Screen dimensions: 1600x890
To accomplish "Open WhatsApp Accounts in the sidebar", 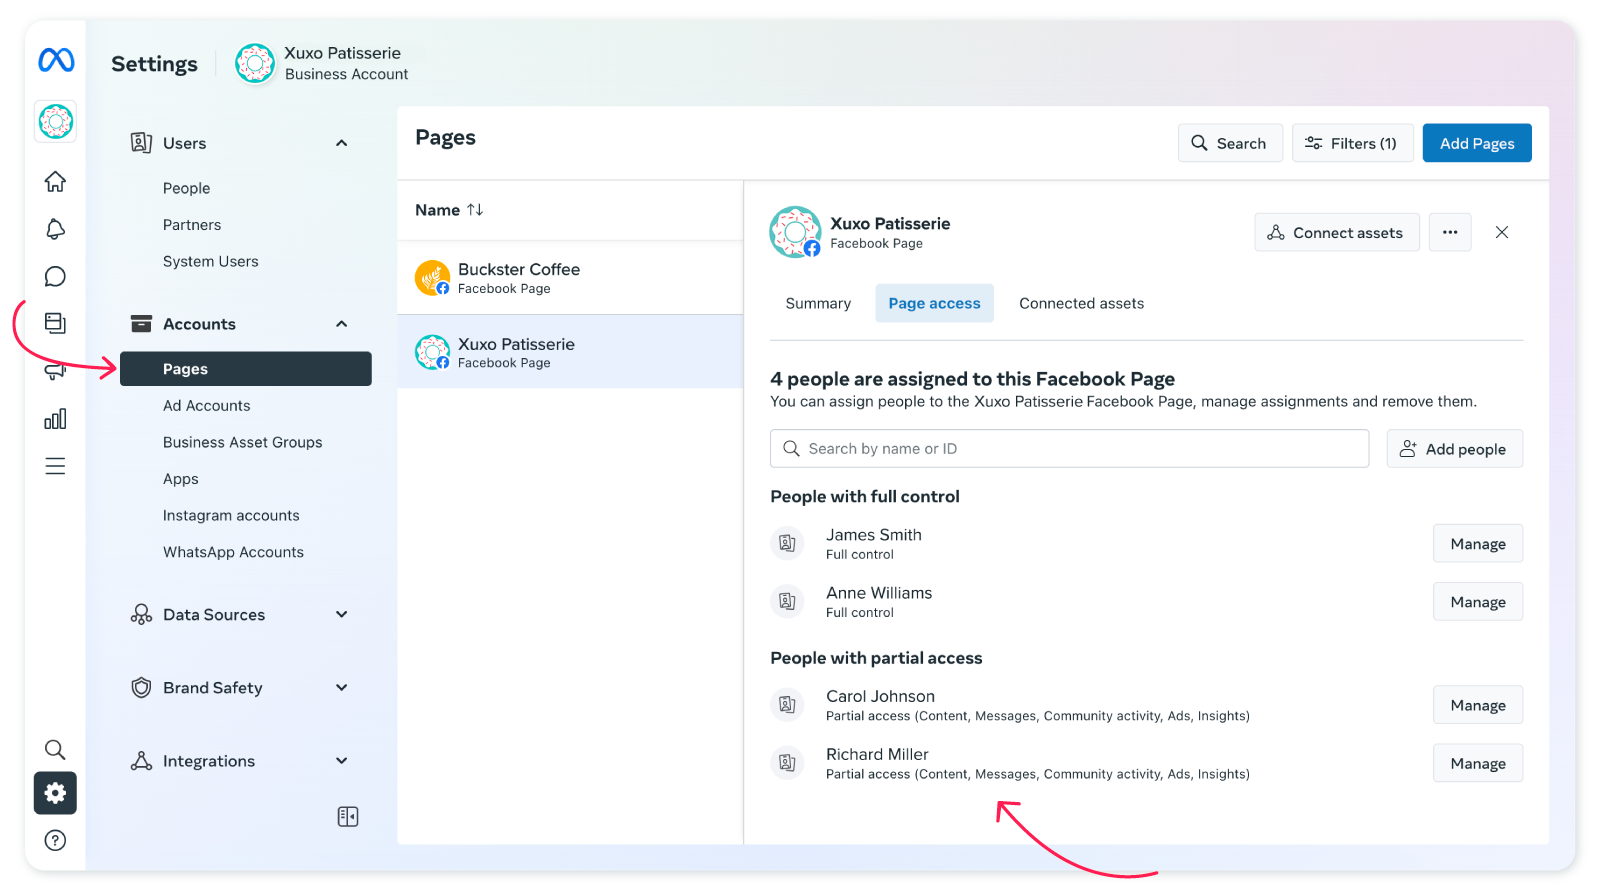I will (233, 552).
